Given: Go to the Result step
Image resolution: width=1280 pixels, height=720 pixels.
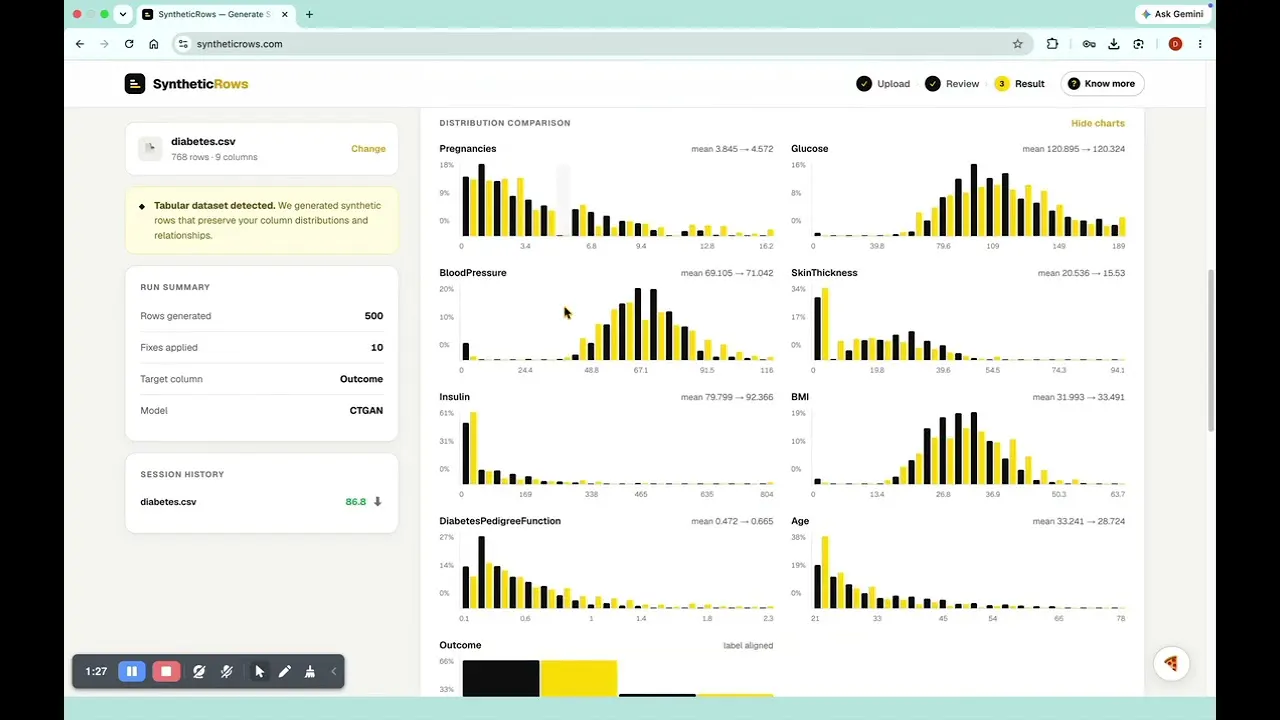Looking at the screenshot, I should (1019, 84).
